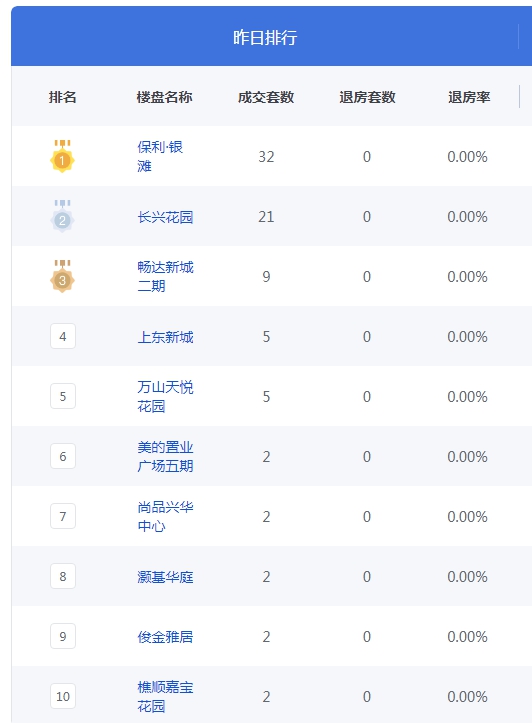Switch to the 昨日排行 tab
Viewport: 532px width, 723px height.
pyautogui.click(x=265, y=37)
